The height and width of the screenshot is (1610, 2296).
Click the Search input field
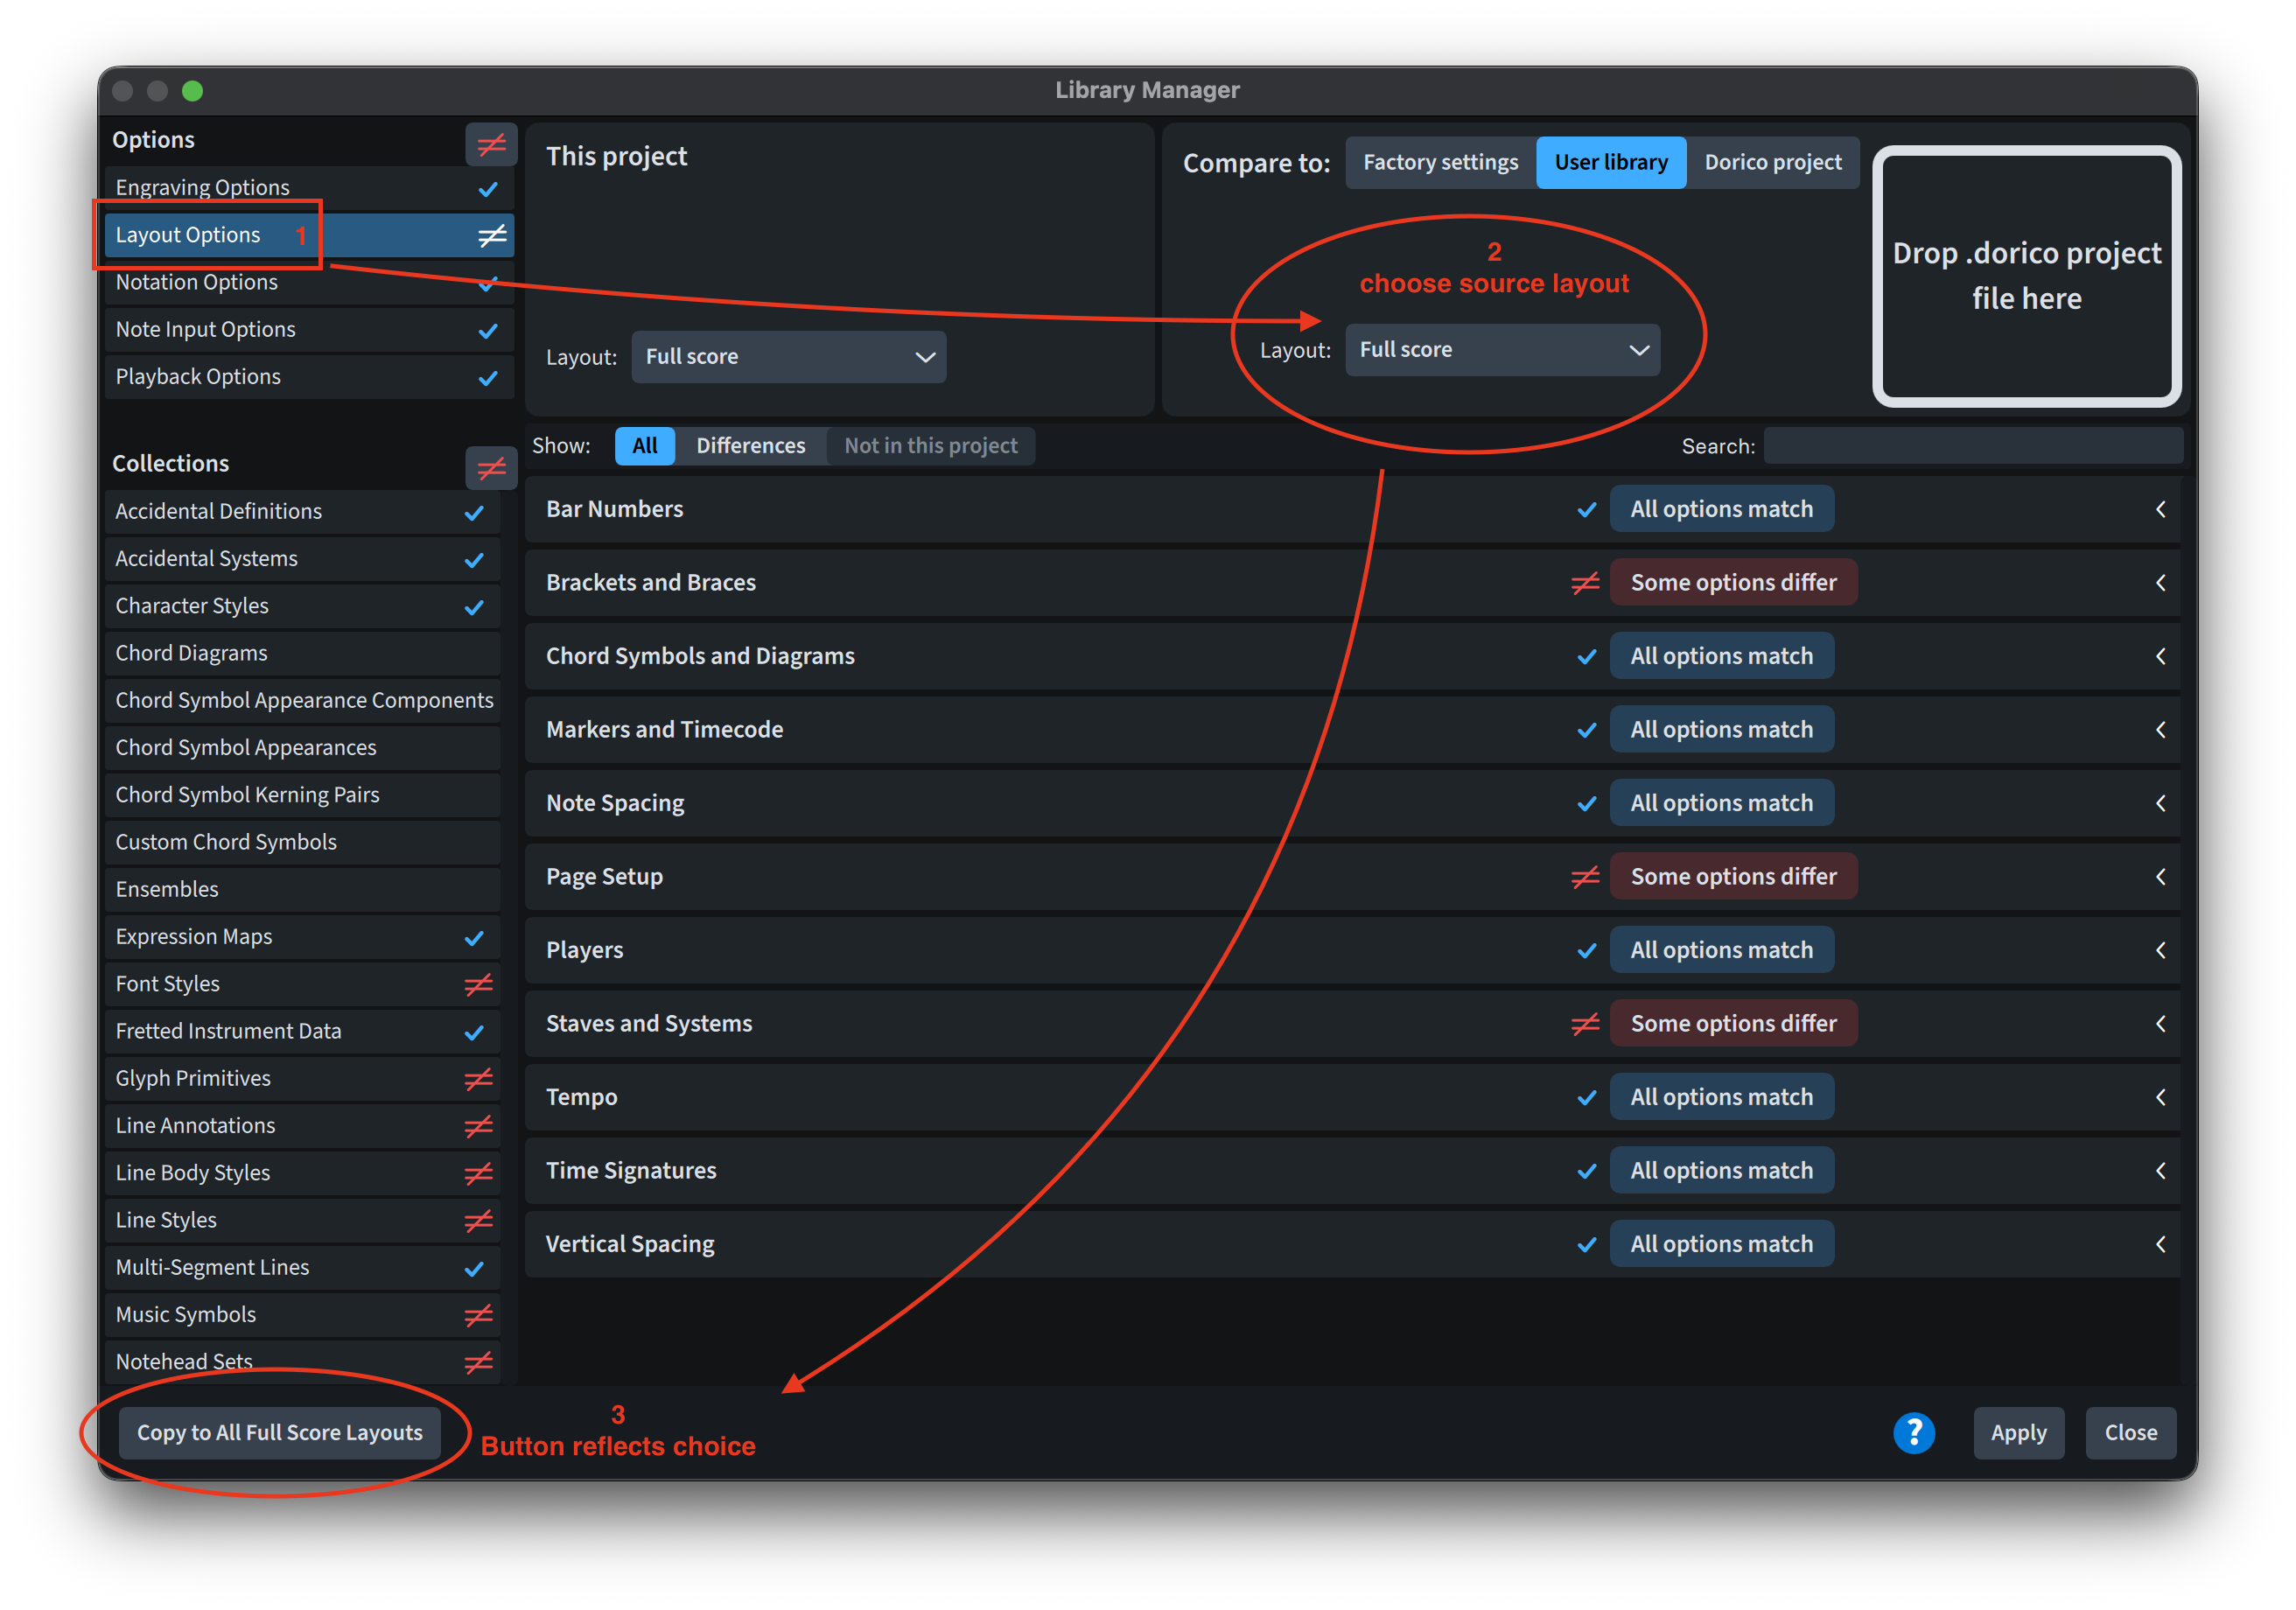click(1972, 446)
